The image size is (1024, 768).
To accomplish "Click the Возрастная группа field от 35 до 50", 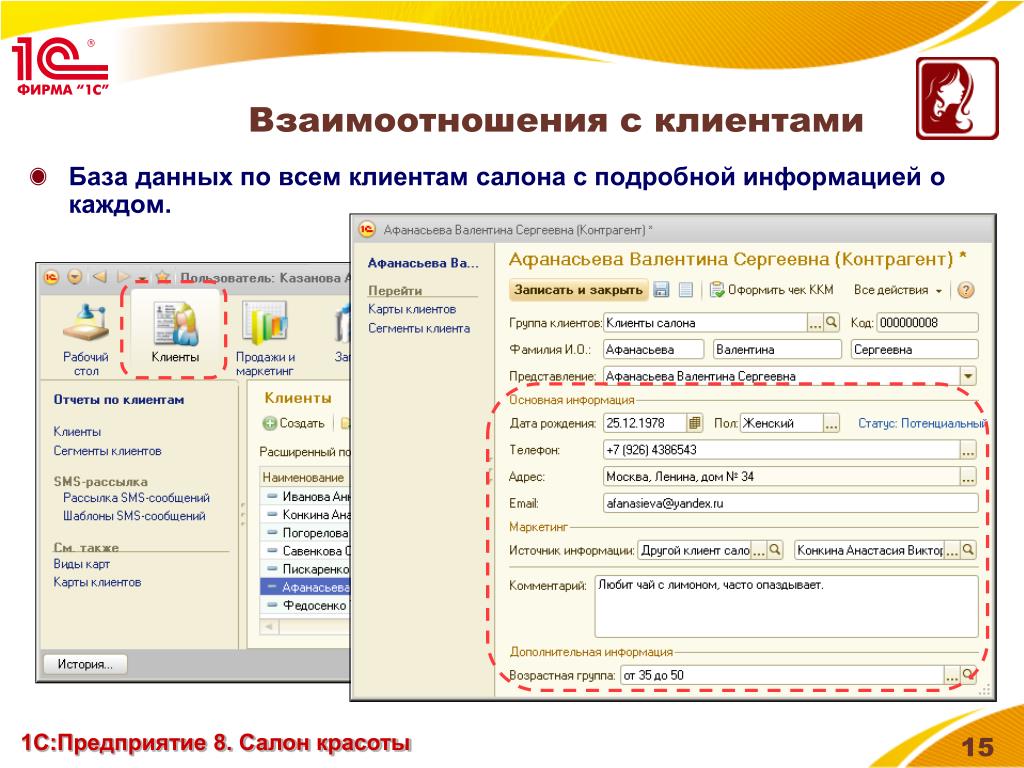I will 782,675.
